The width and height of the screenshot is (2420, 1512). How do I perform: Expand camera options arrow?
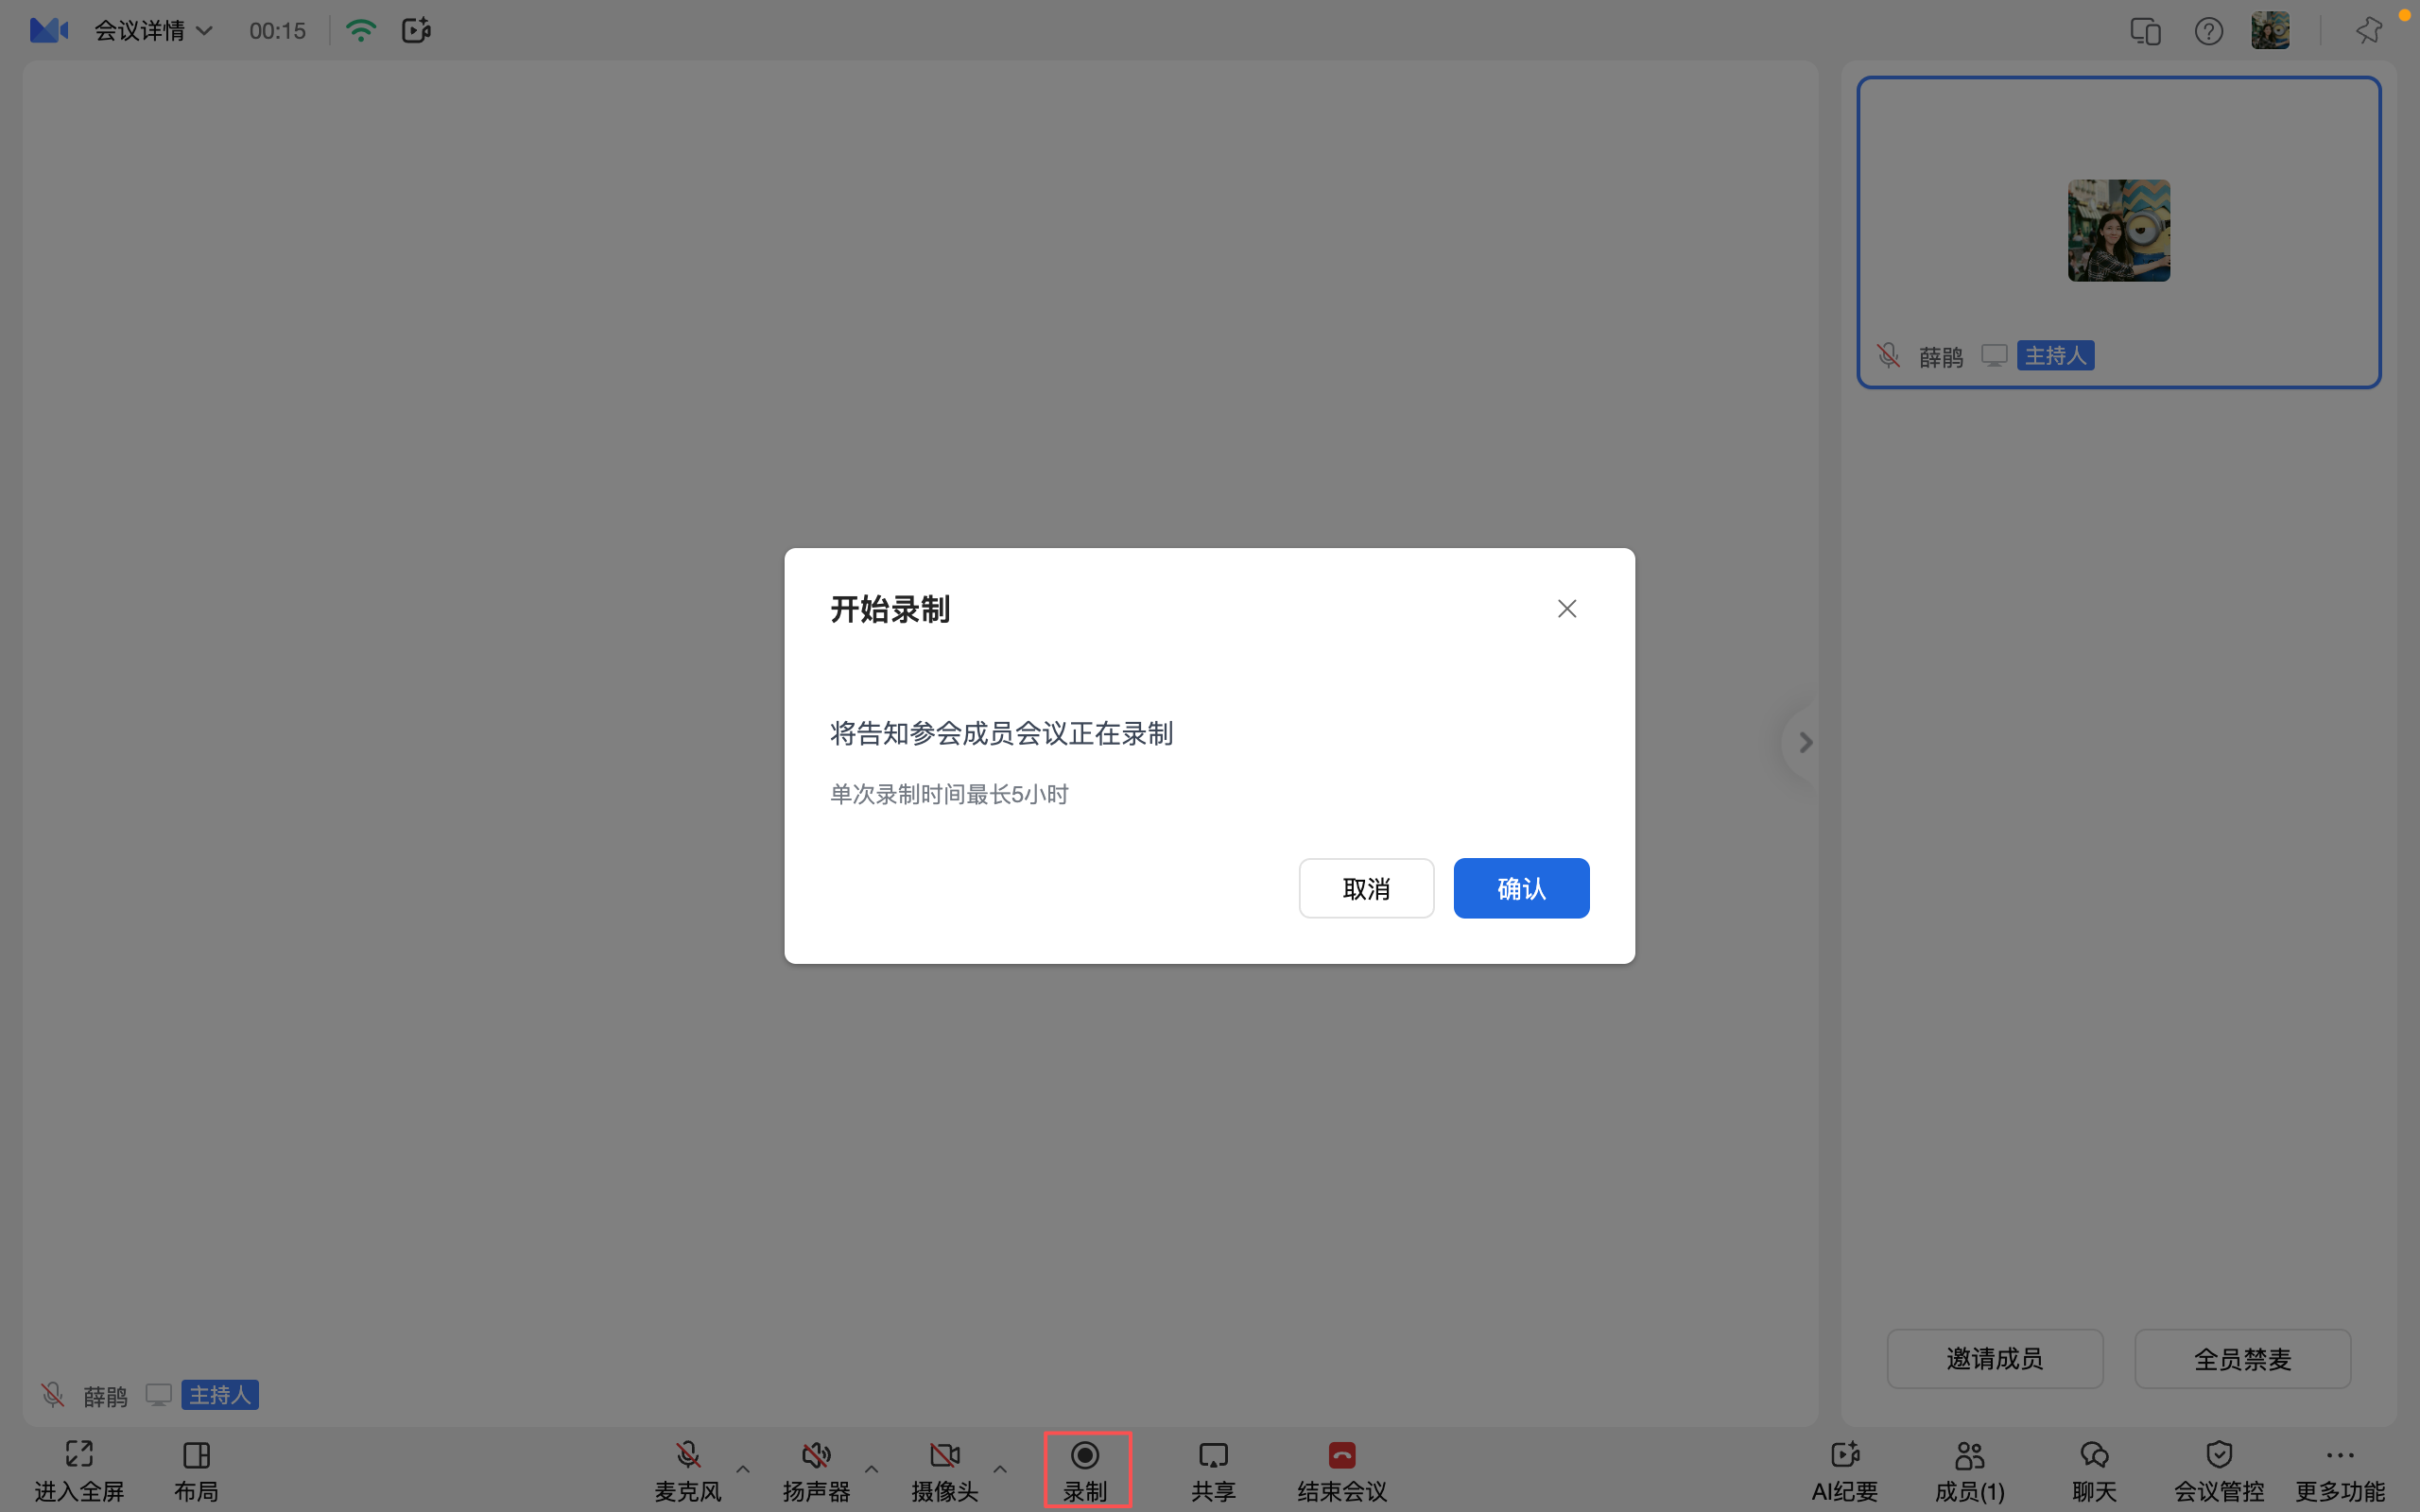[x=1000, y=1469]
